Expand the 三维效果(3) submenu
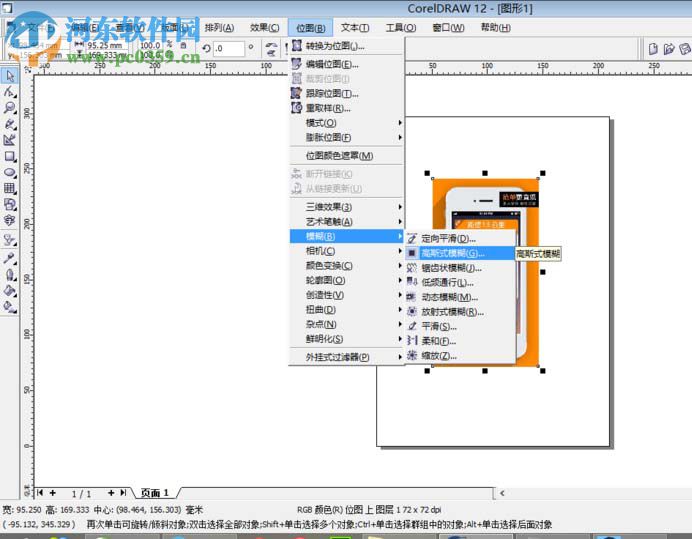The width and height of the screenshot is (692, 539). tap(346, 207)
